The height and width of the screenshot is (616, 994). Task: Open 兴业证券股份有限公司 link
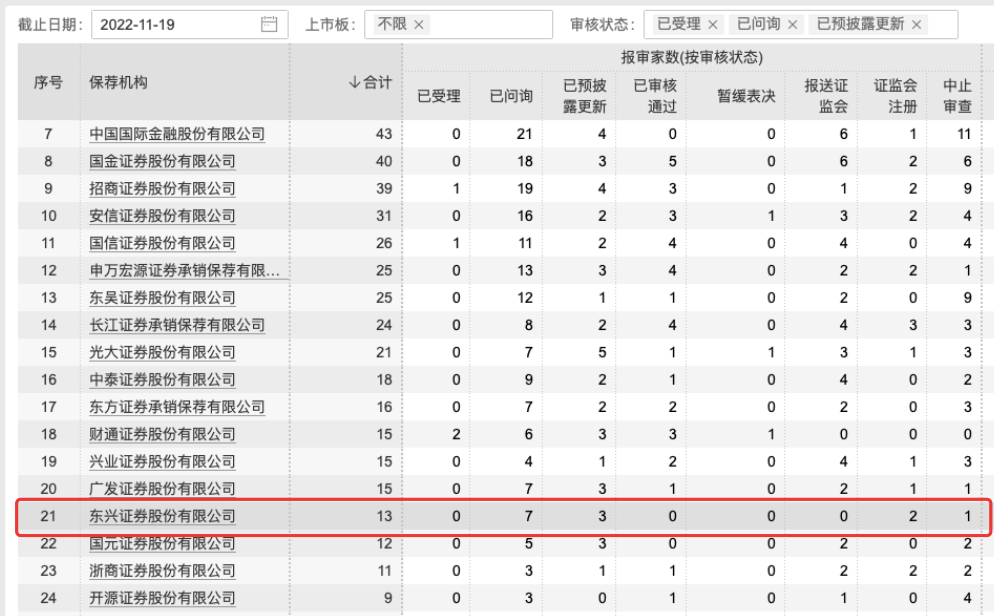click(162, 461)
